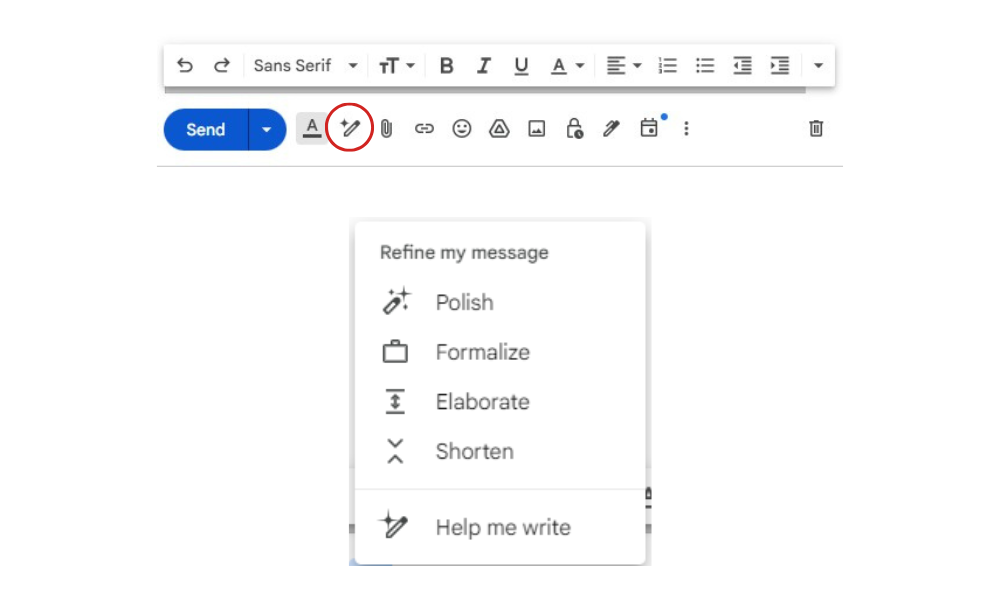Image resolution: width=1000 pixels, height=600 pixels.
Task: Choose Elaborate in the refine menu
Action: coord(500,402)
